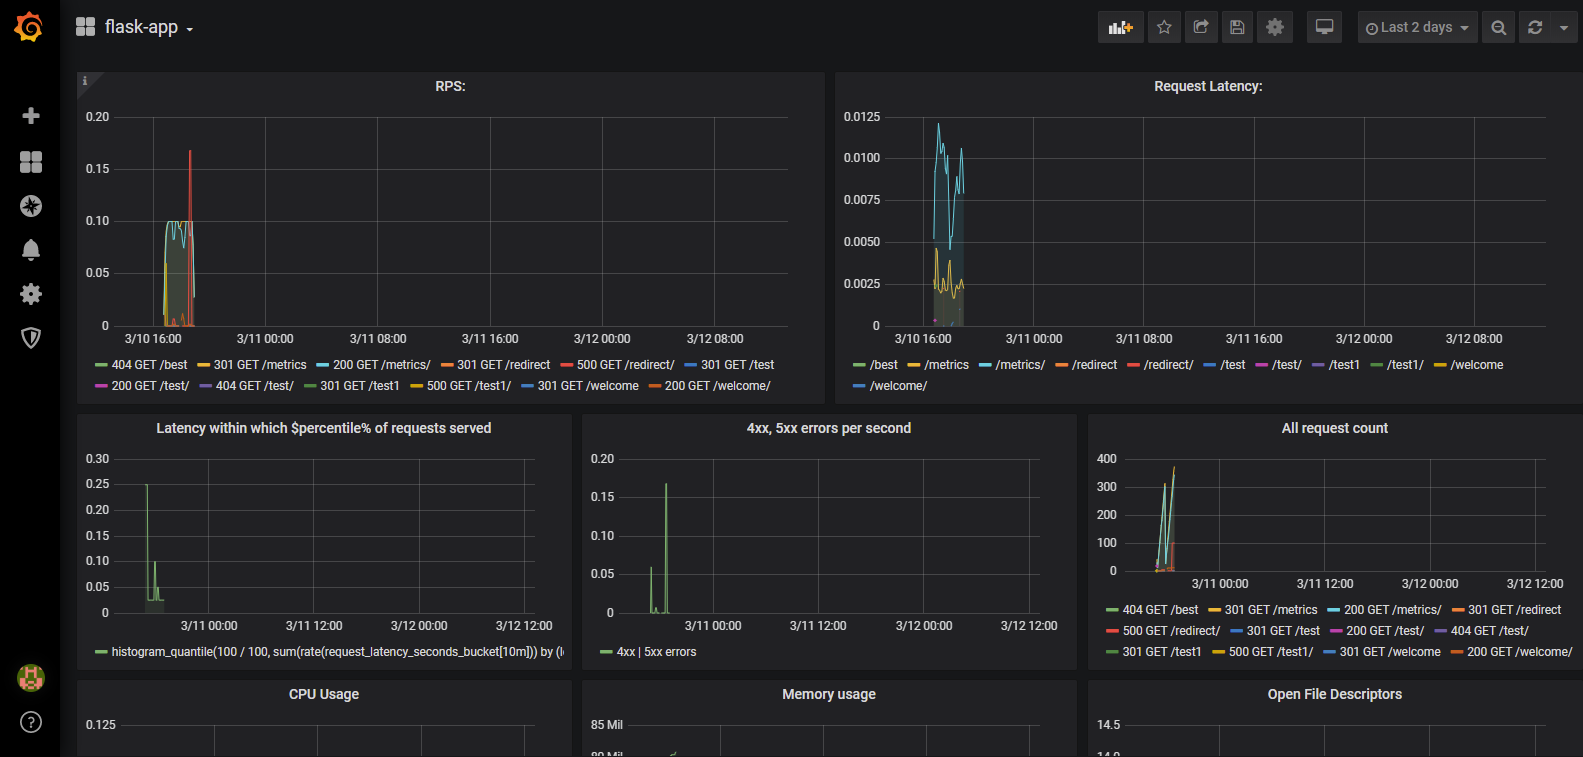Open color picker for 200 GET /test/ in All request count

[x=1336, y=631]
